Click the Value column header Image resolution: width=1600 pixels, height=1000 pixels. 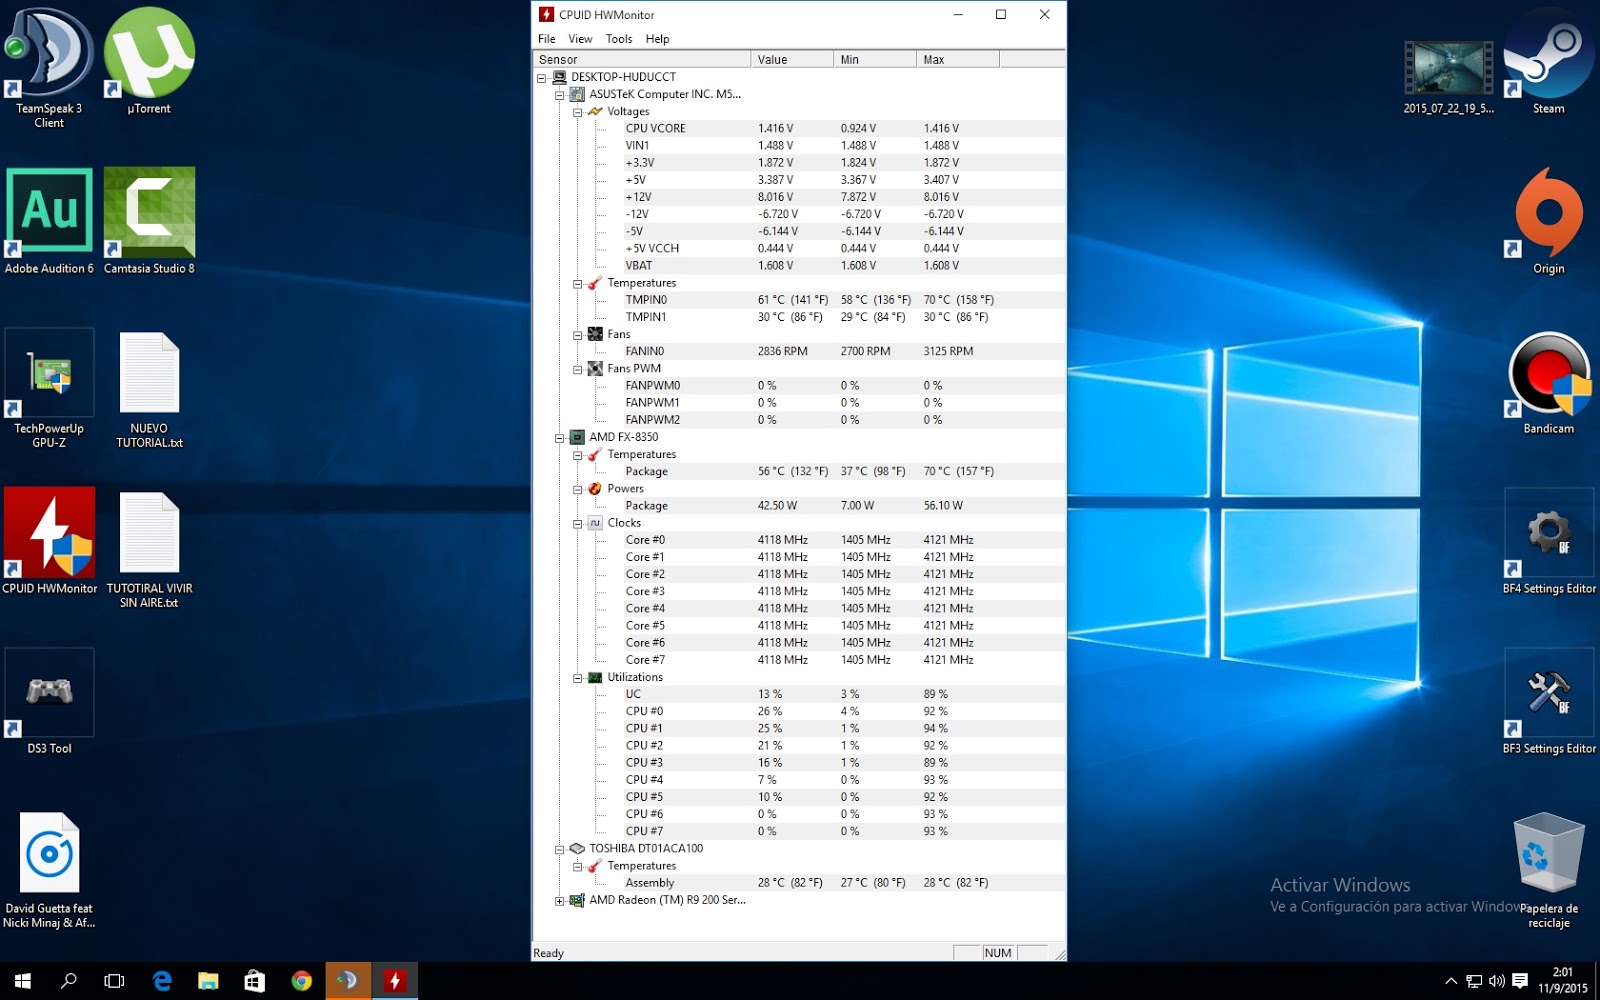[x=792, y=59]
